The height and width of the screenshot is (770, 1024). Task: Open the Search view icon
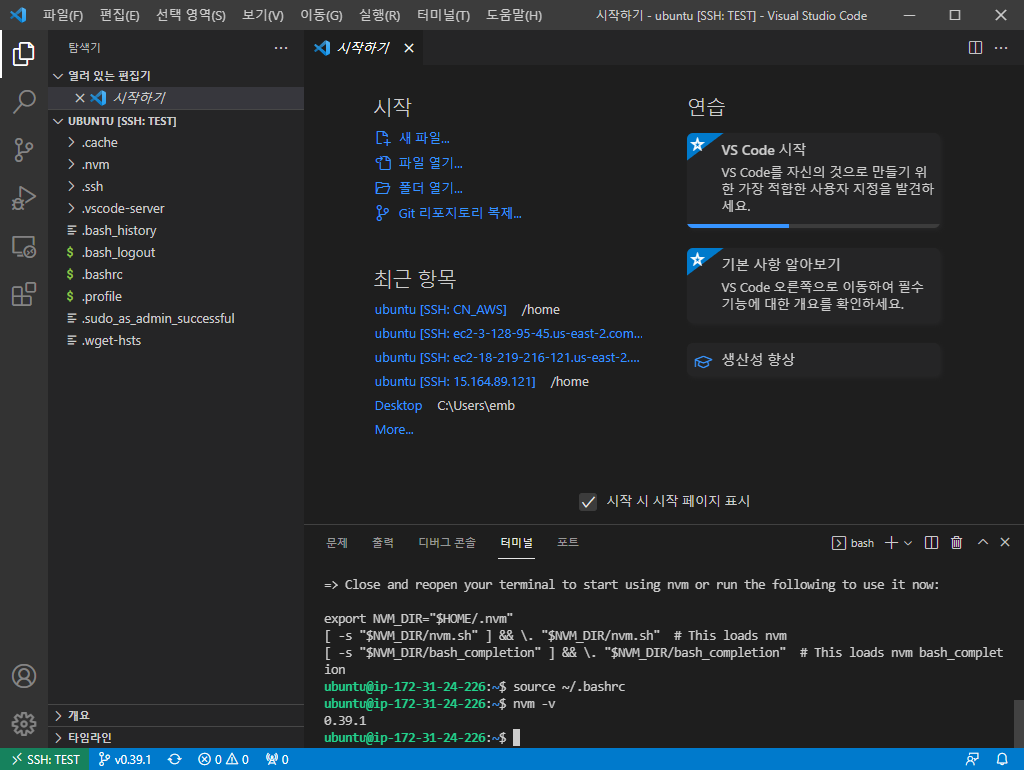(x=24, y=102)
